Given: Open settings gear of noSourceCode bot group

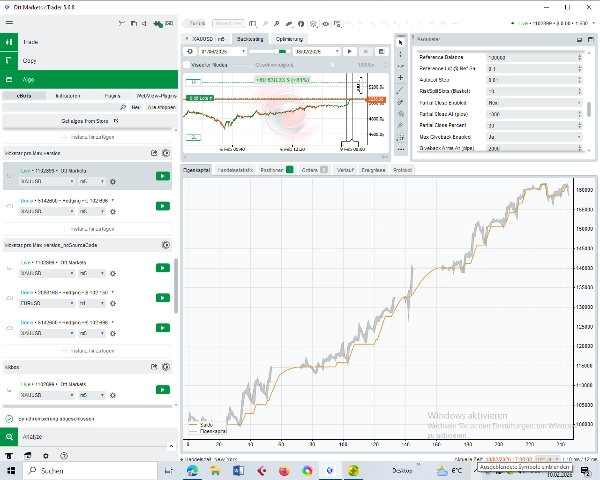Looking at the screenshot, I should 166,245.
